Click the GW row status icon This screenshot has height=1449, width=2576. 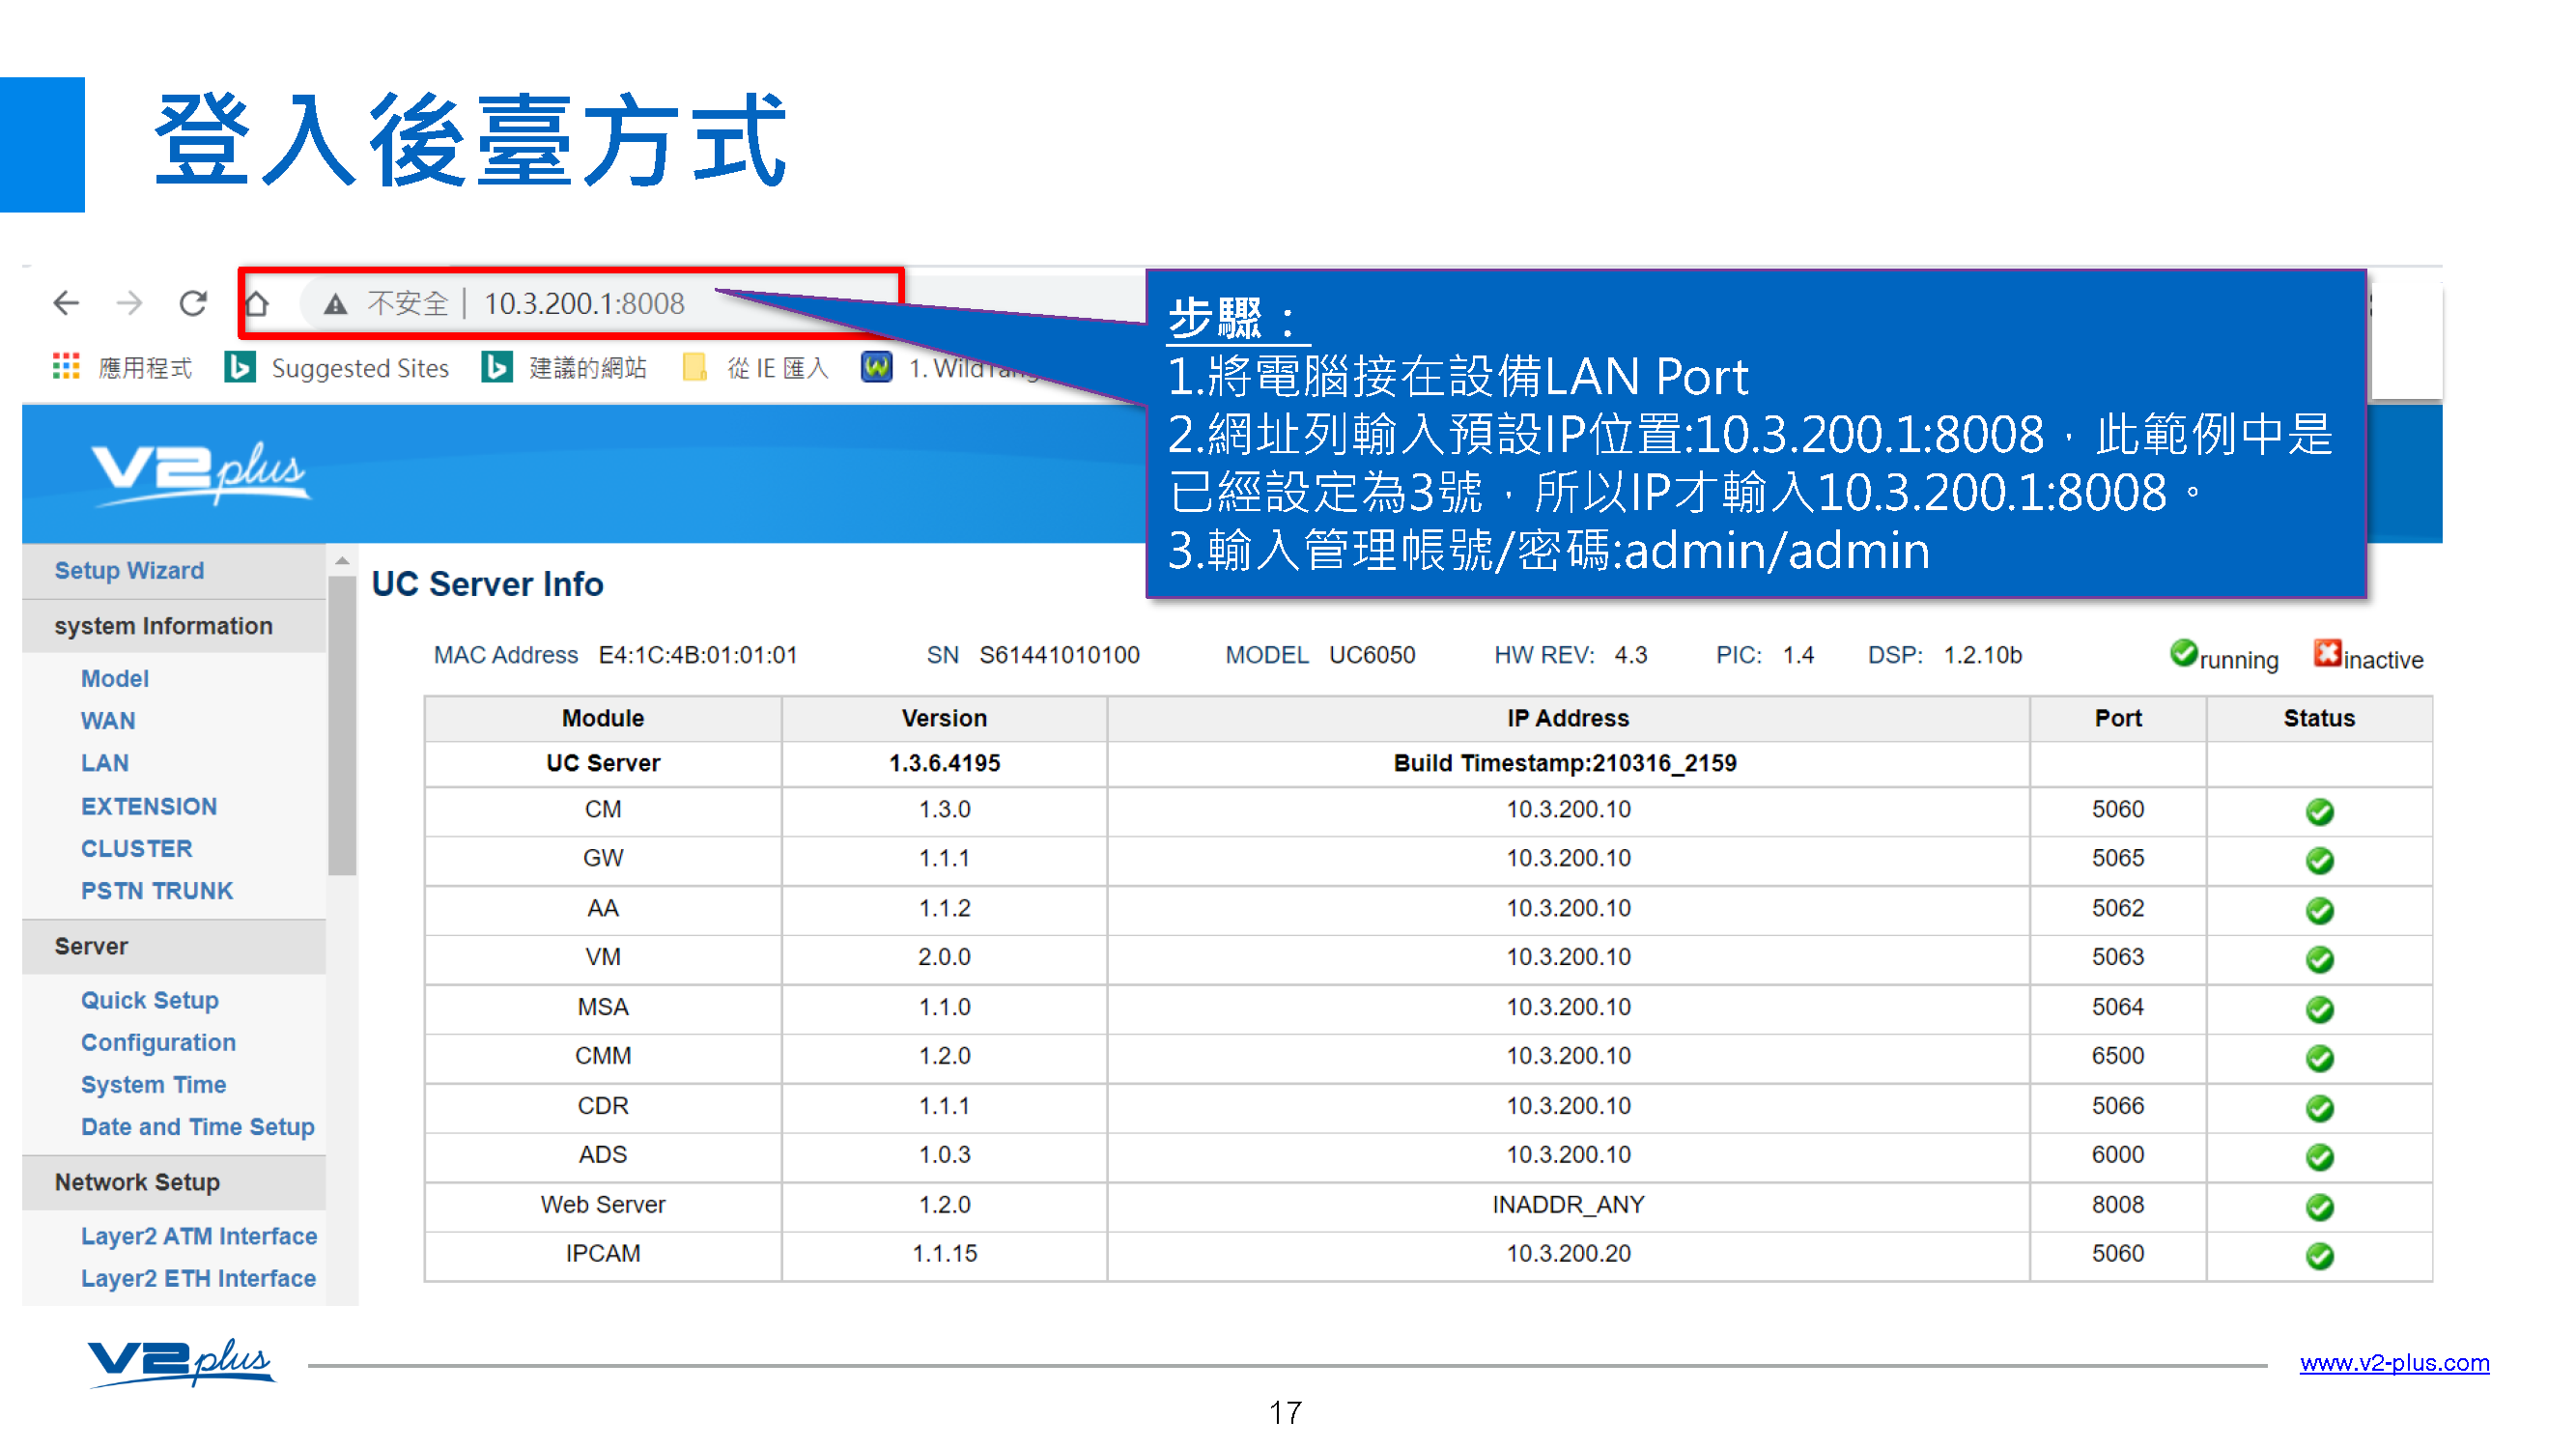2320,861
